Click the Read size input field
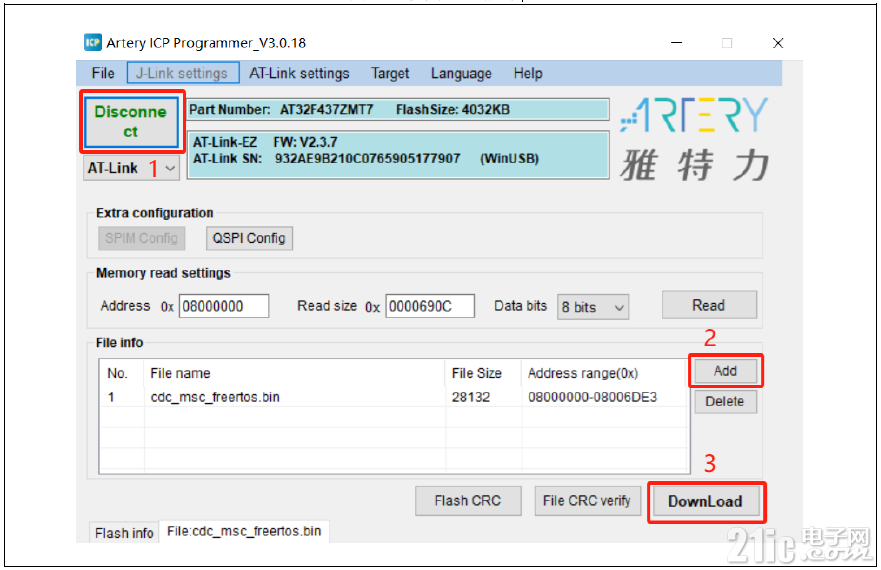 430,306
